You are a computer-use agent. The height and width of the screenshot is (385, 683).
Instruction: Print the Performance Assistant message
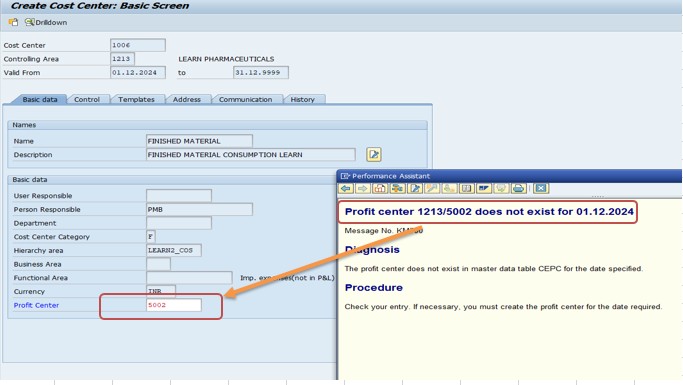tap(518, 188)
